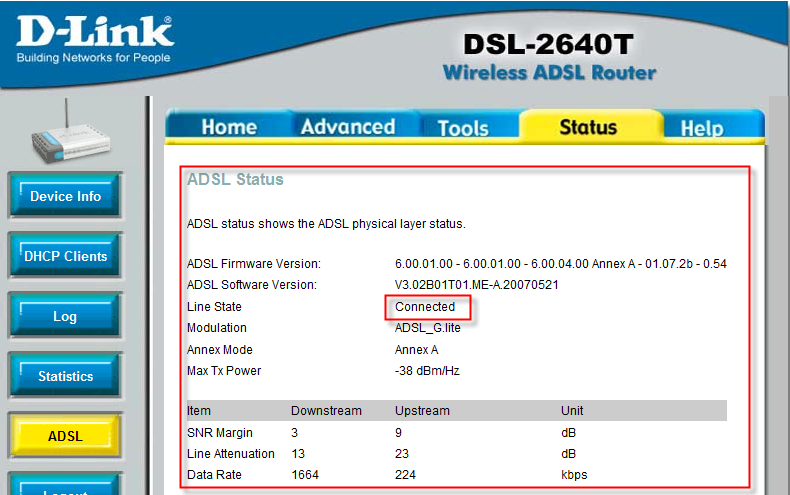
Task: Select the SNR Margin row label
Action: point(220,432)
